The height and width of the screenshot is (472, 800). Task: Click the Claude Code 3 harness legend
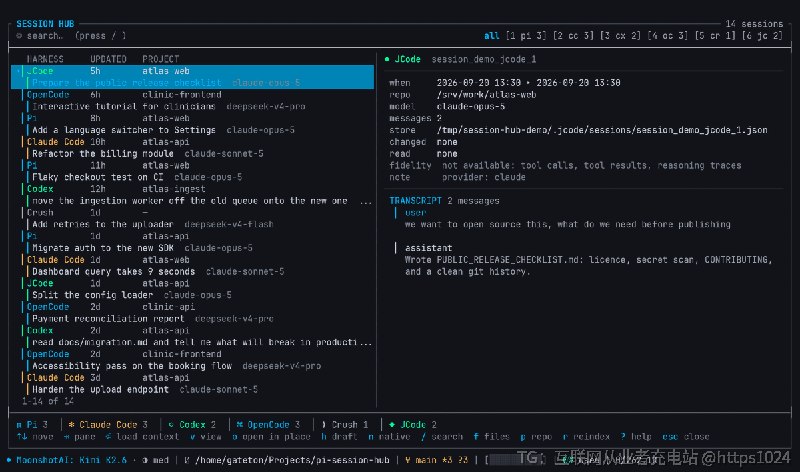[x=108, y=425]
